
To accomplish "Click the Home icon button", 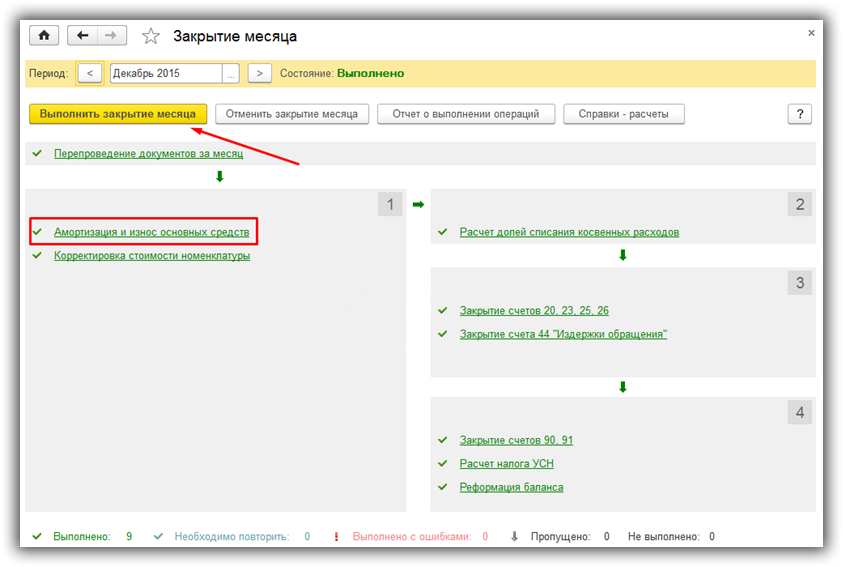I will tap(44, 36).
